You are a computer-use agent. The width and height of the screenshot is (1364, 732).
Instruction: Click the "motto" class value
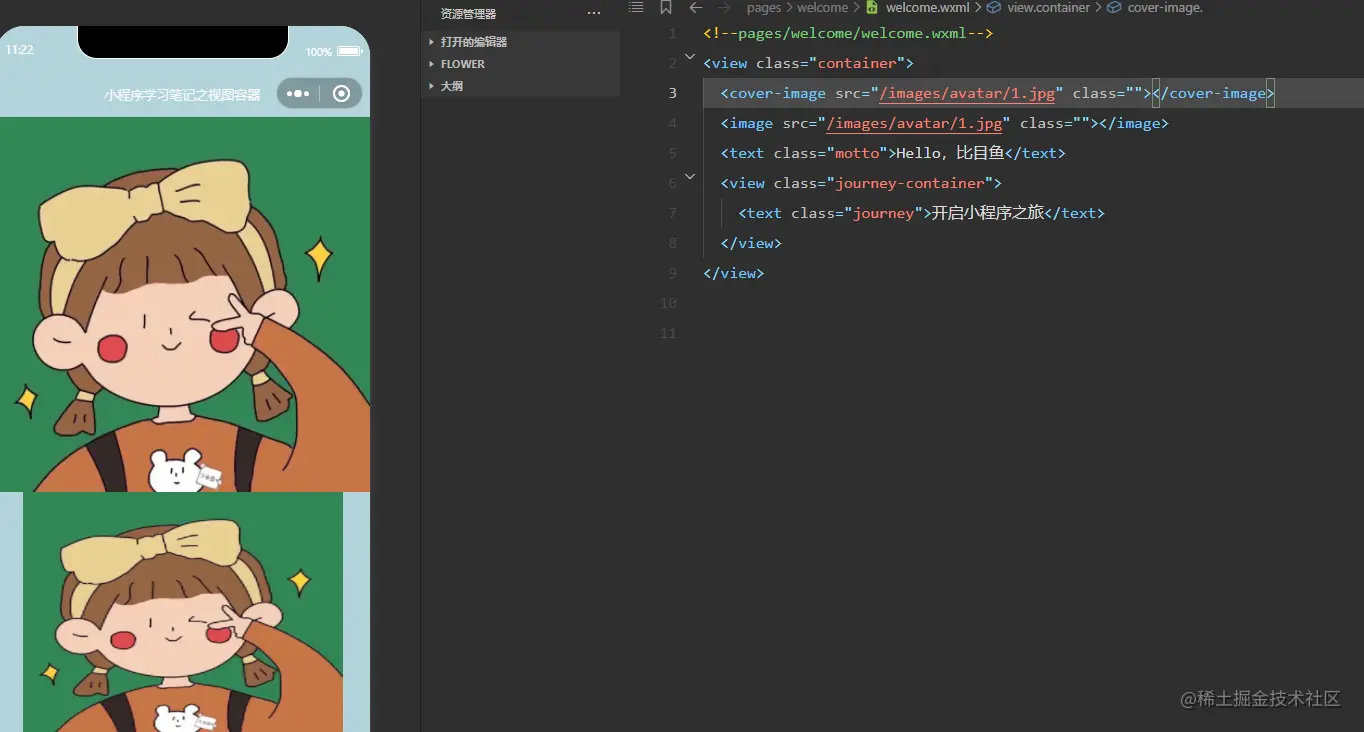[x=857, y=153]
